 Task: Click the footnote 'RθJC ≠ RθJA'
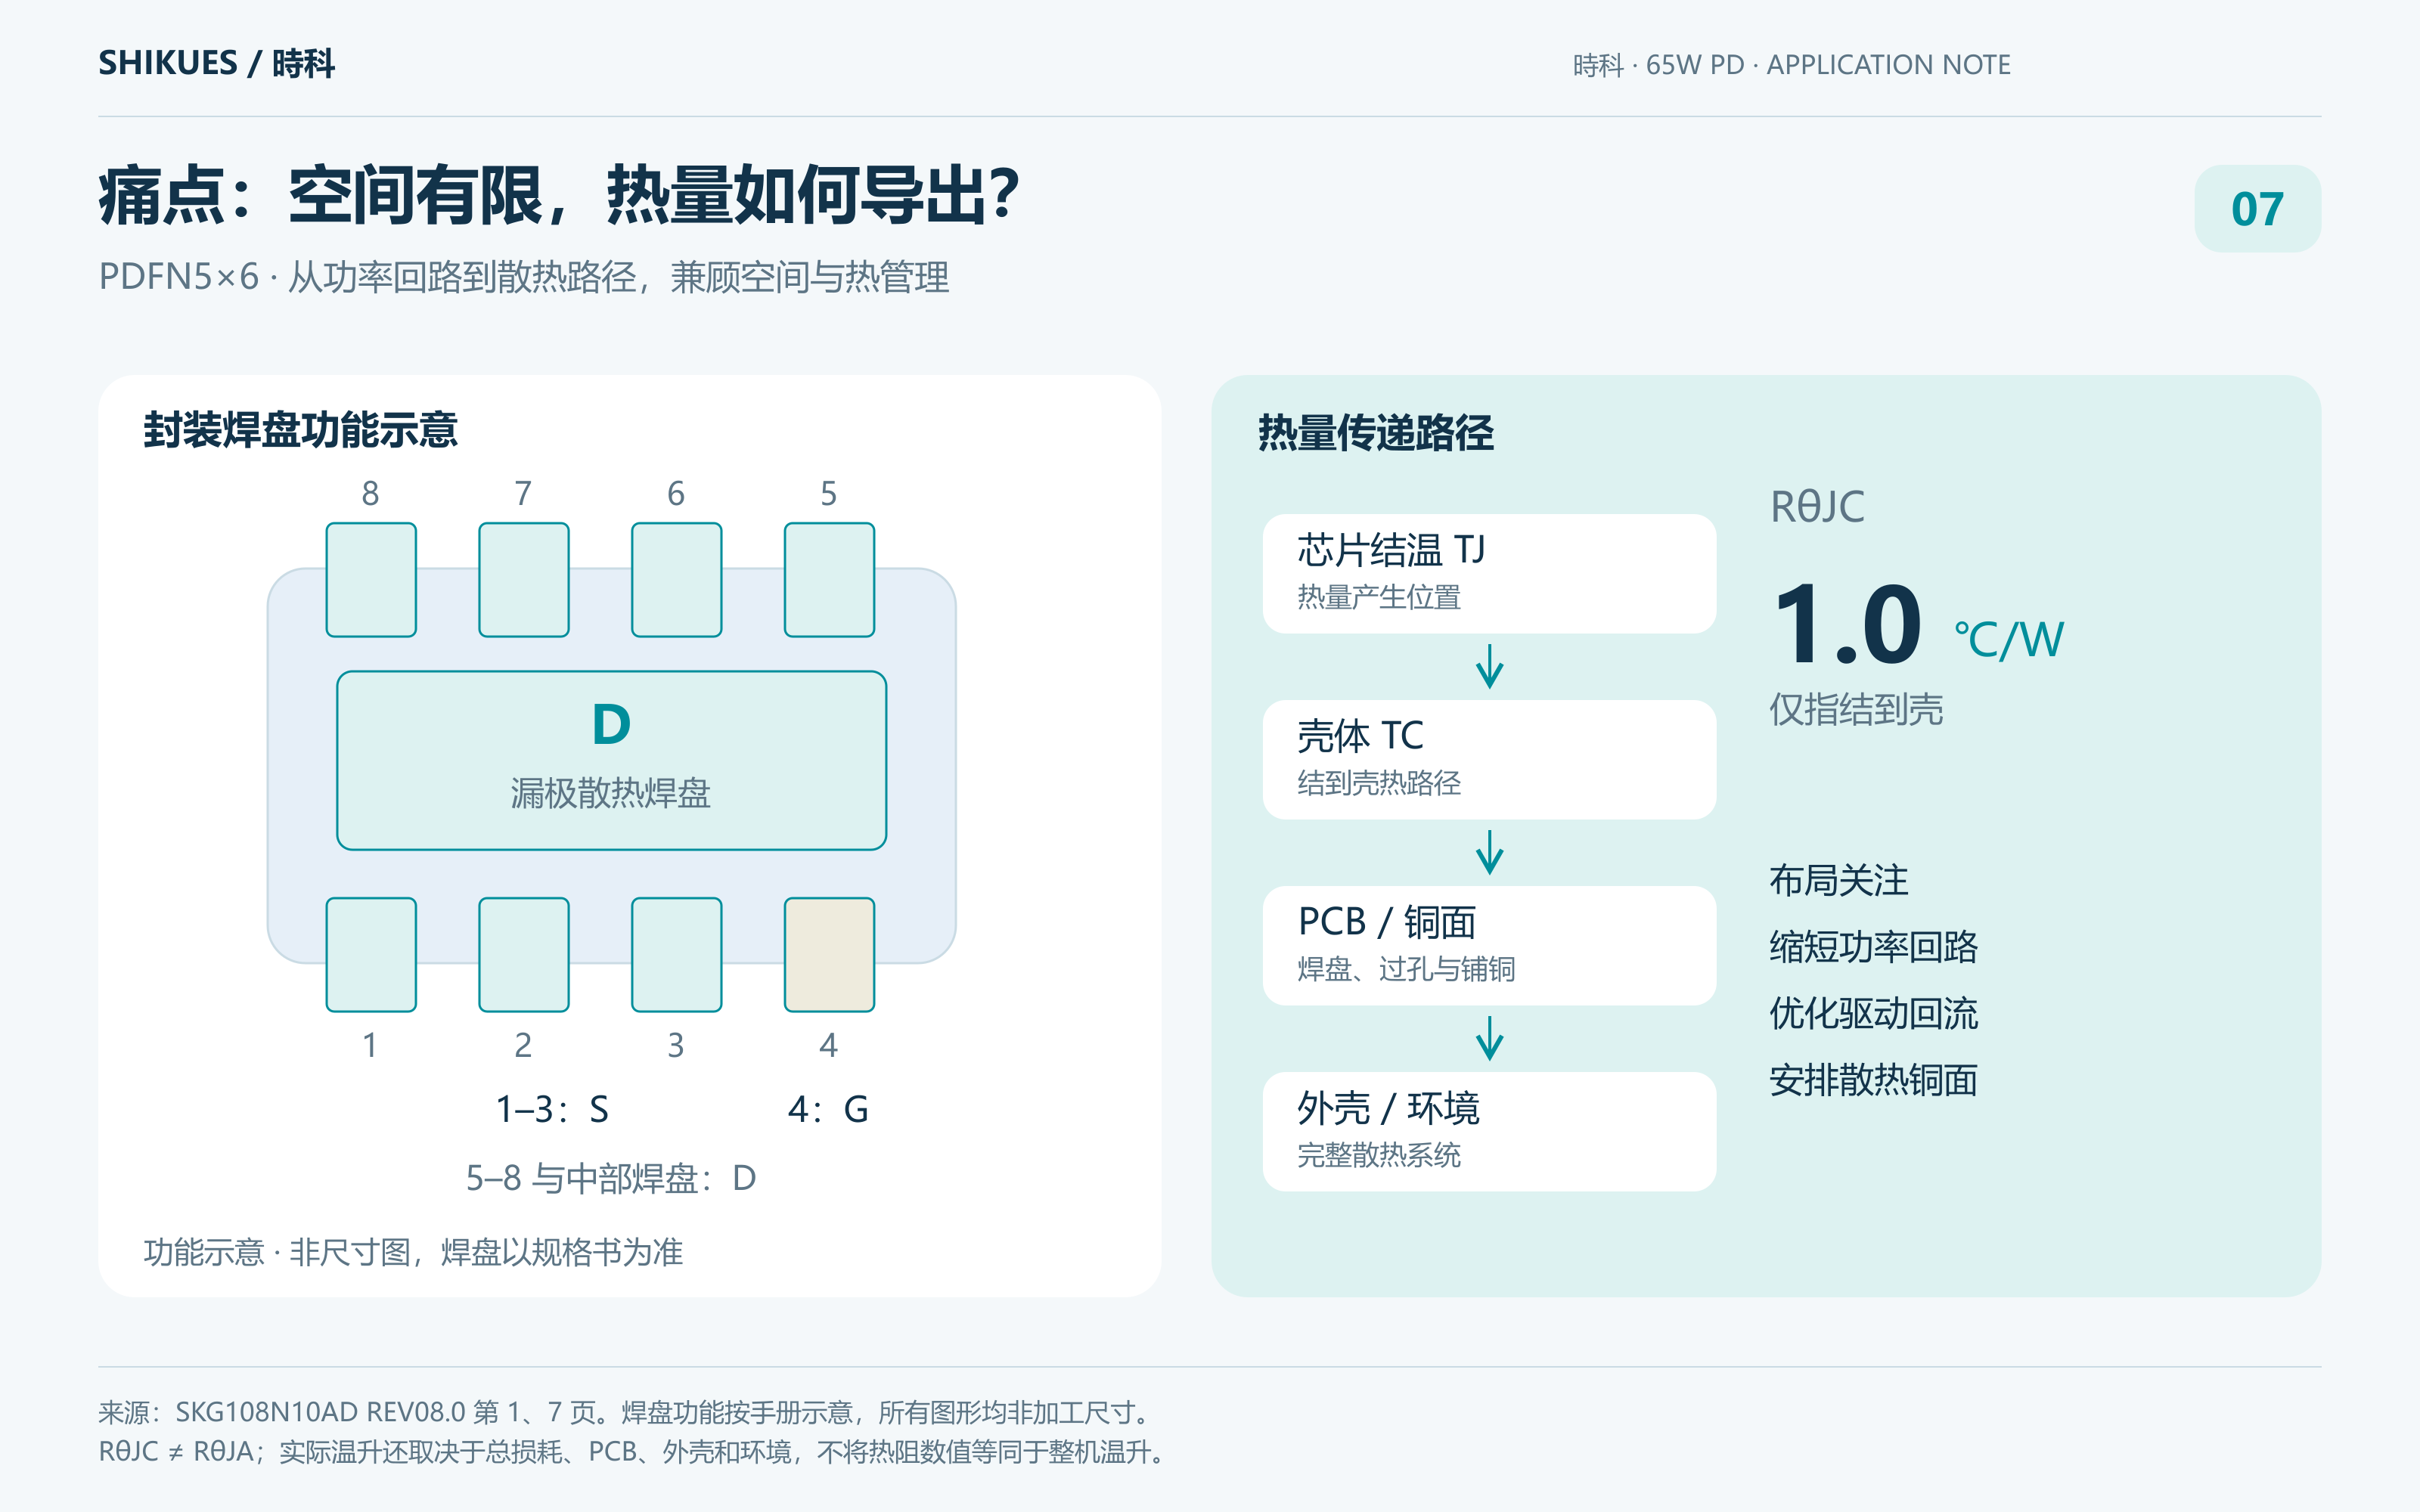pos(176,1451)
